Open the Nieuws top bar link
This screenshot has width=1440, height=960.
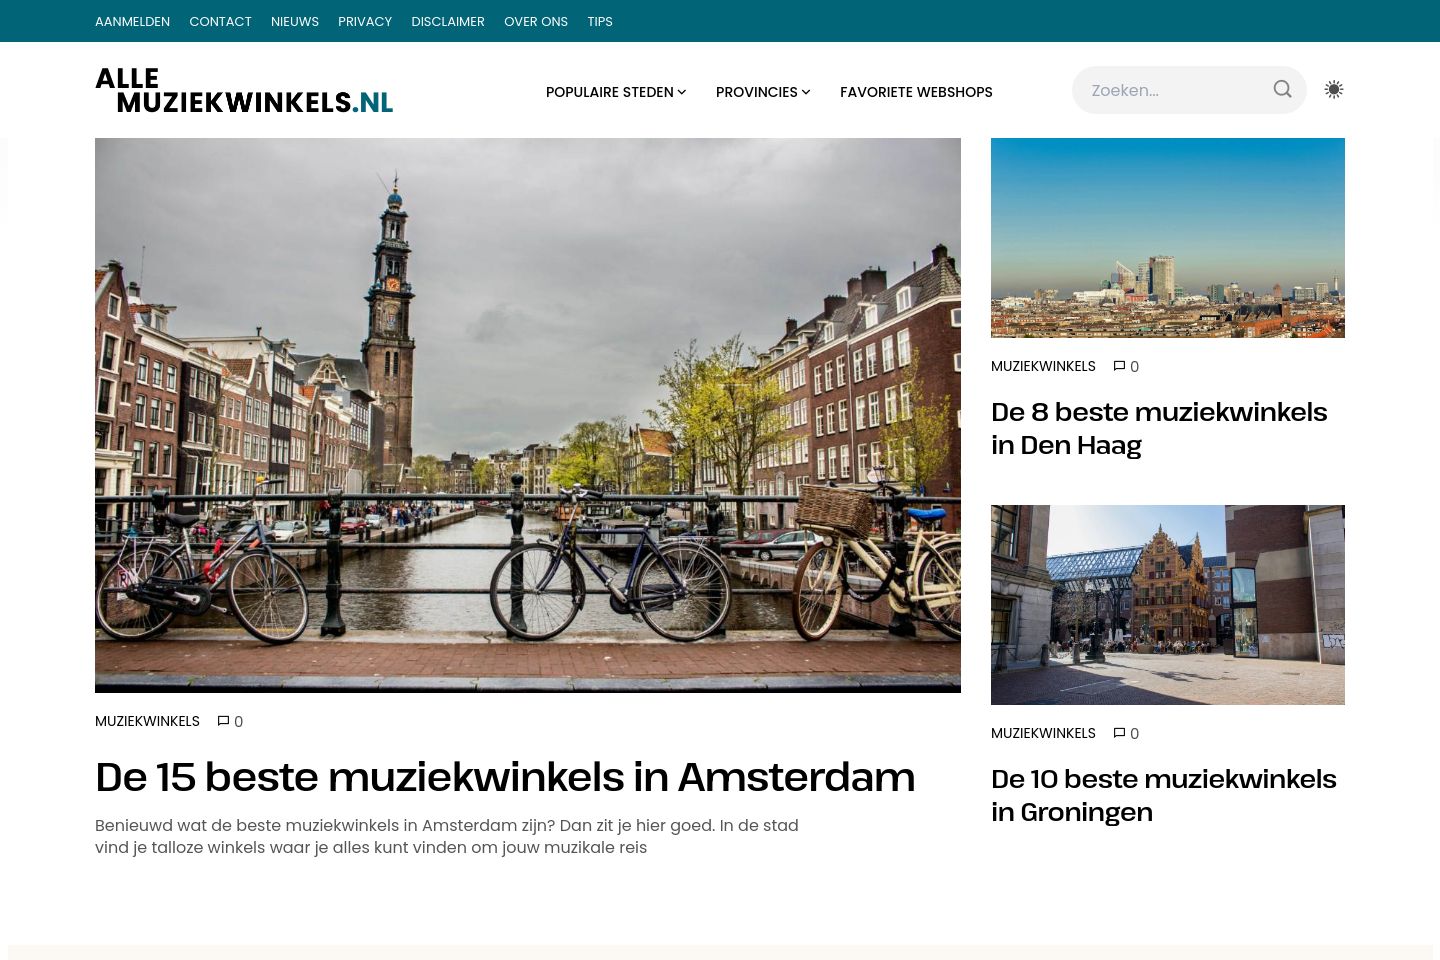(x=295, y=21)
